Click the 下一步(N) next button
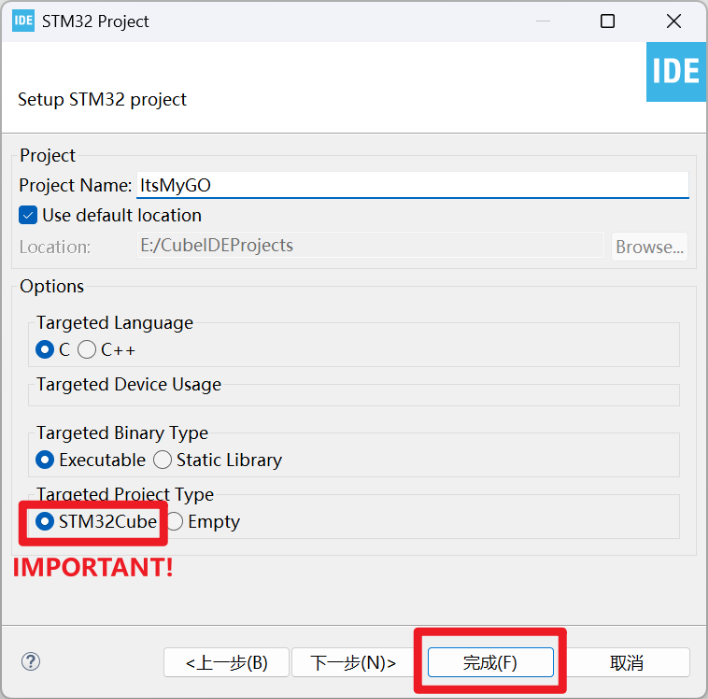708x699 pixels. 353,662
